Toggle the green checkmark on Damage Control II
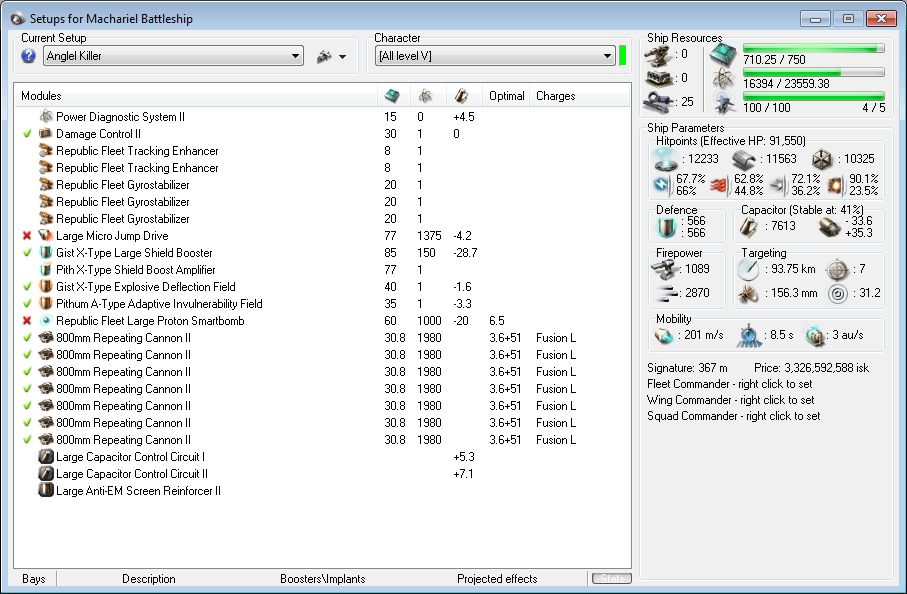Image resolution: width=907 pixels, height=594 pixels. pos(27,134)
